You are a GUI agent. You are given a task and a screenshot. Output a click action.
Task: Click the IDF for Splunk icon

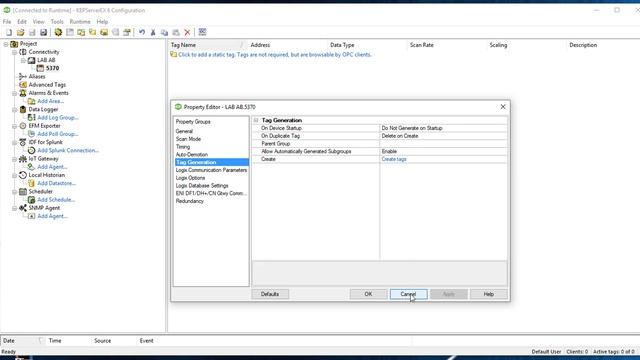[x=23, y=142]
